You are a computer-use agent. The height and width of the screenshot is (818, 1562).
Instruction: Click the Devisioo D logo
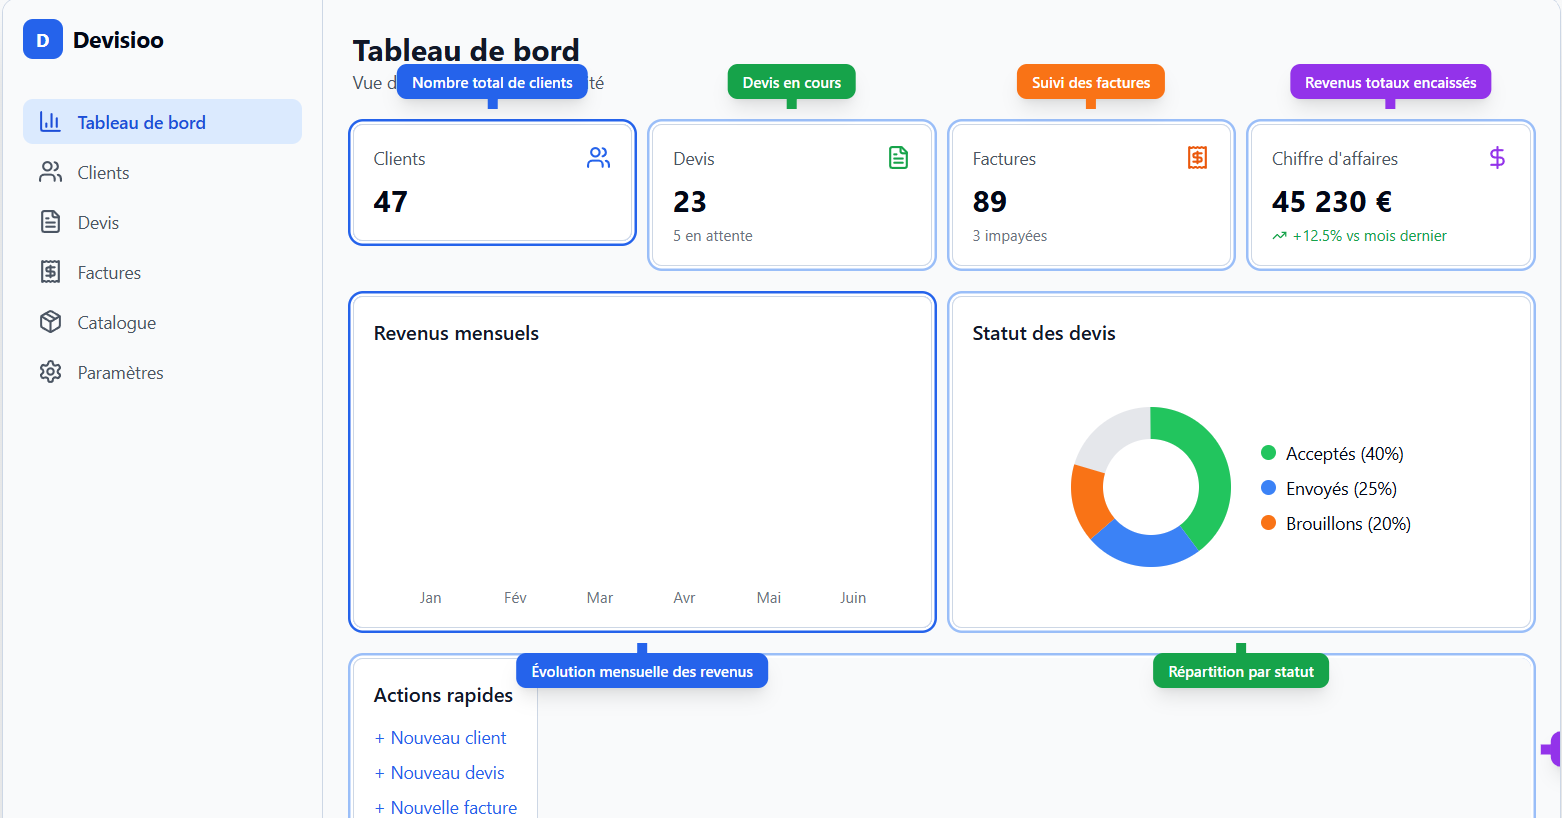pyautogui.click(x=42, y=40)
